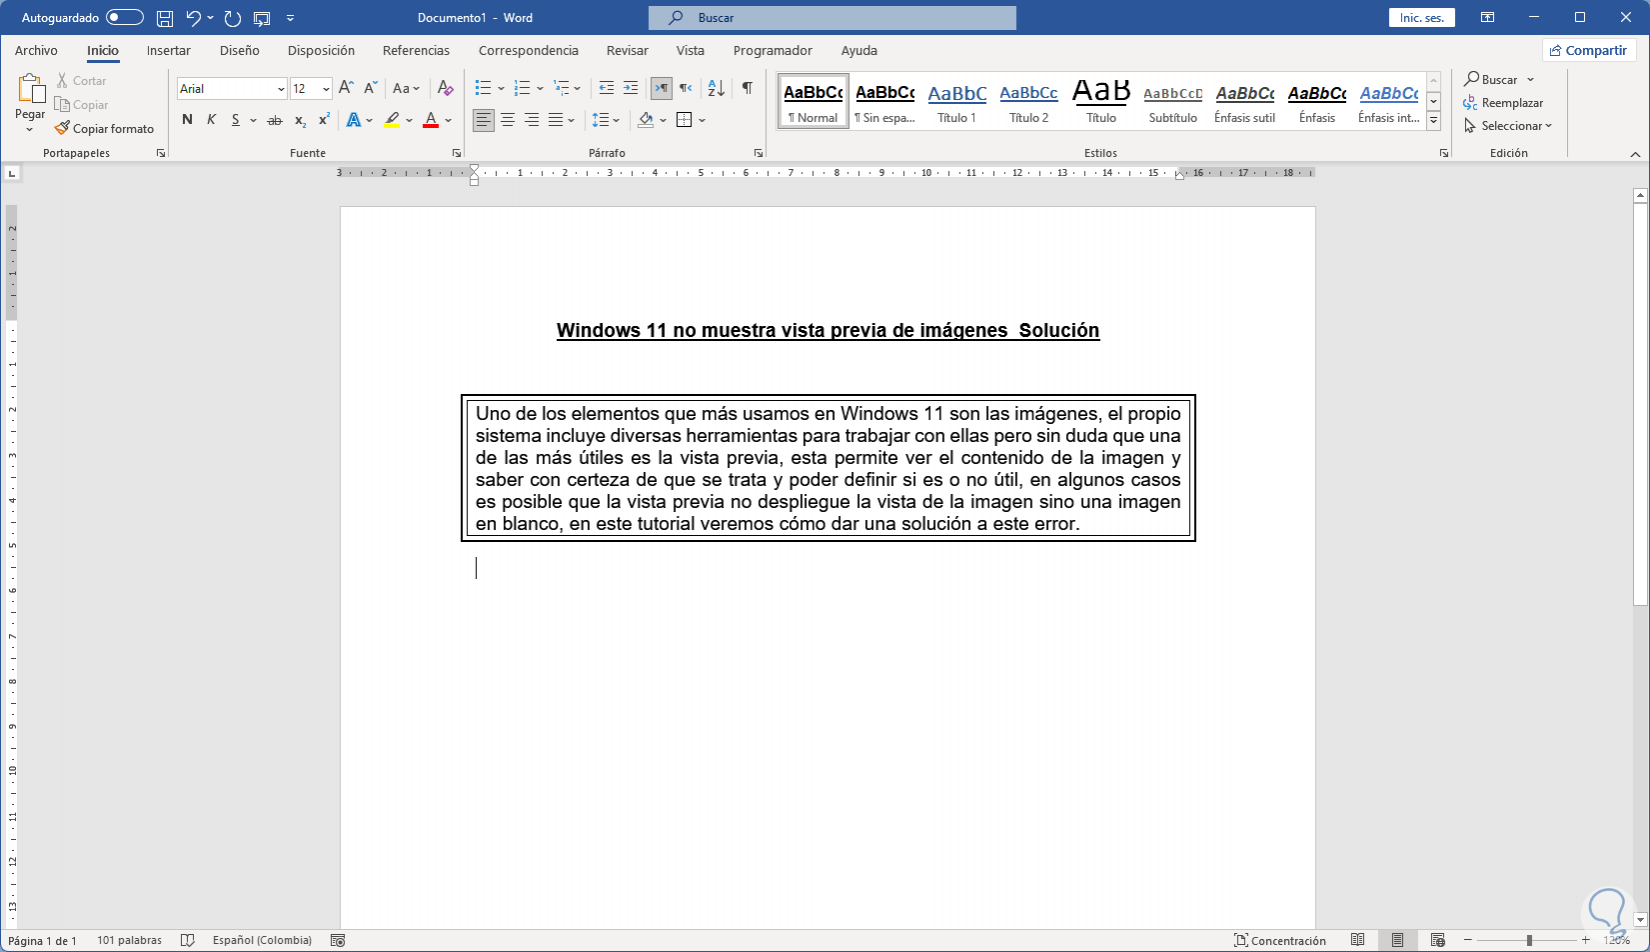Switch to the Insertar tab
The width and height of the screenshot is (1650, 952).
[x=169, y=50]
